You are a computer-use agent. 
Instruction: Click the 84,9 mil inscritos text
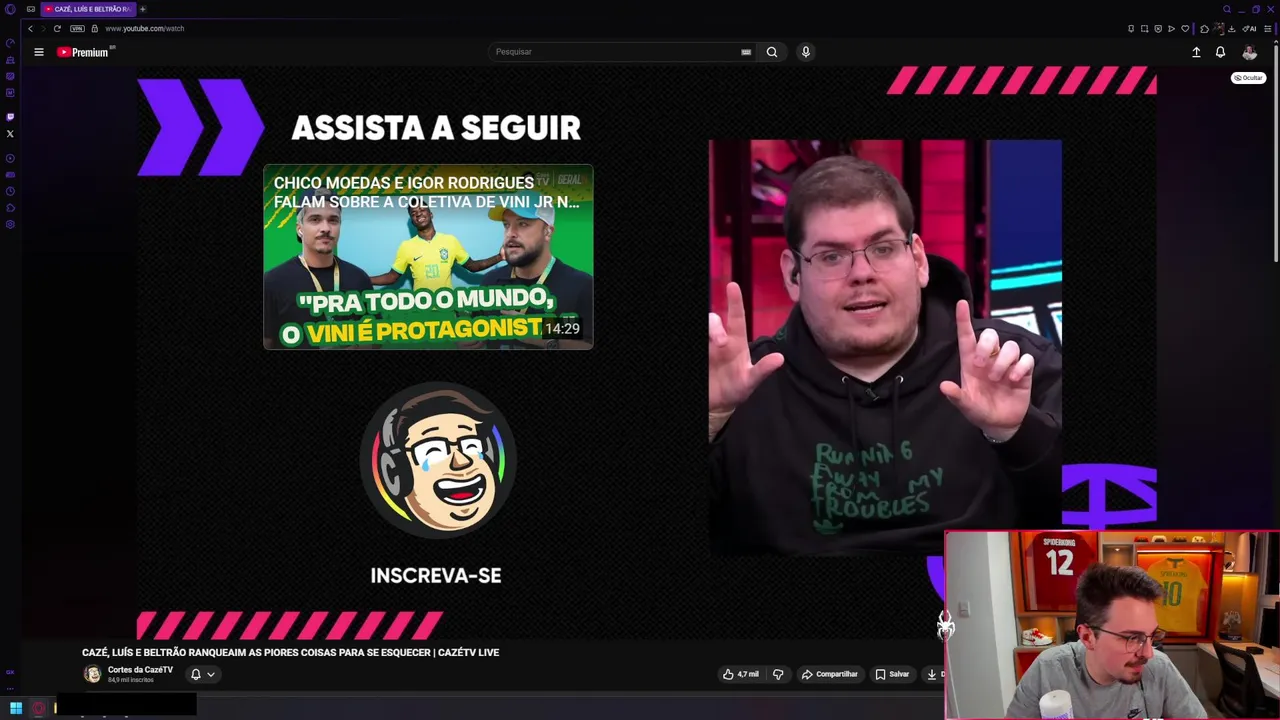click(x=131, y=680)
